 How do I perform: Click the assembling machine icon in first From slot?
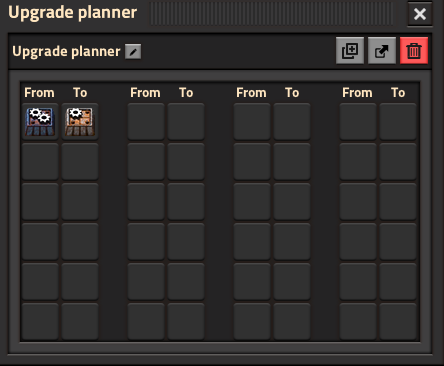point(40,121)
